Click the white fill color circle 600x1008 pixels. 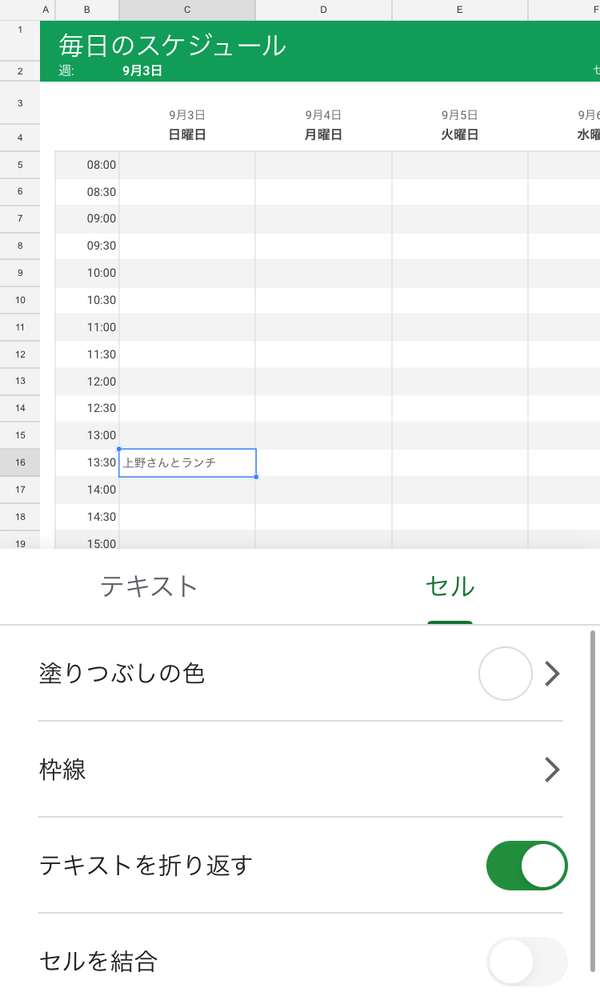[505, 674]
